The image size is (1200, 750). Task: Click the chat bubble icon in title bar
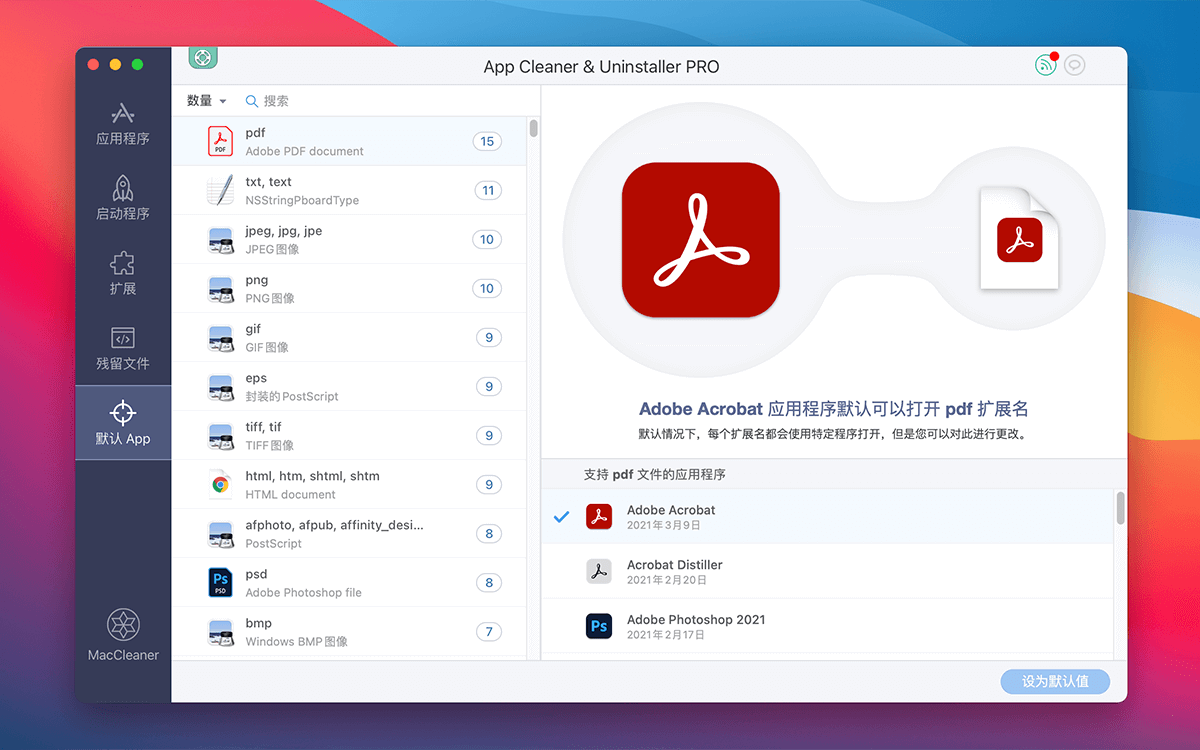coord(1074,66)
